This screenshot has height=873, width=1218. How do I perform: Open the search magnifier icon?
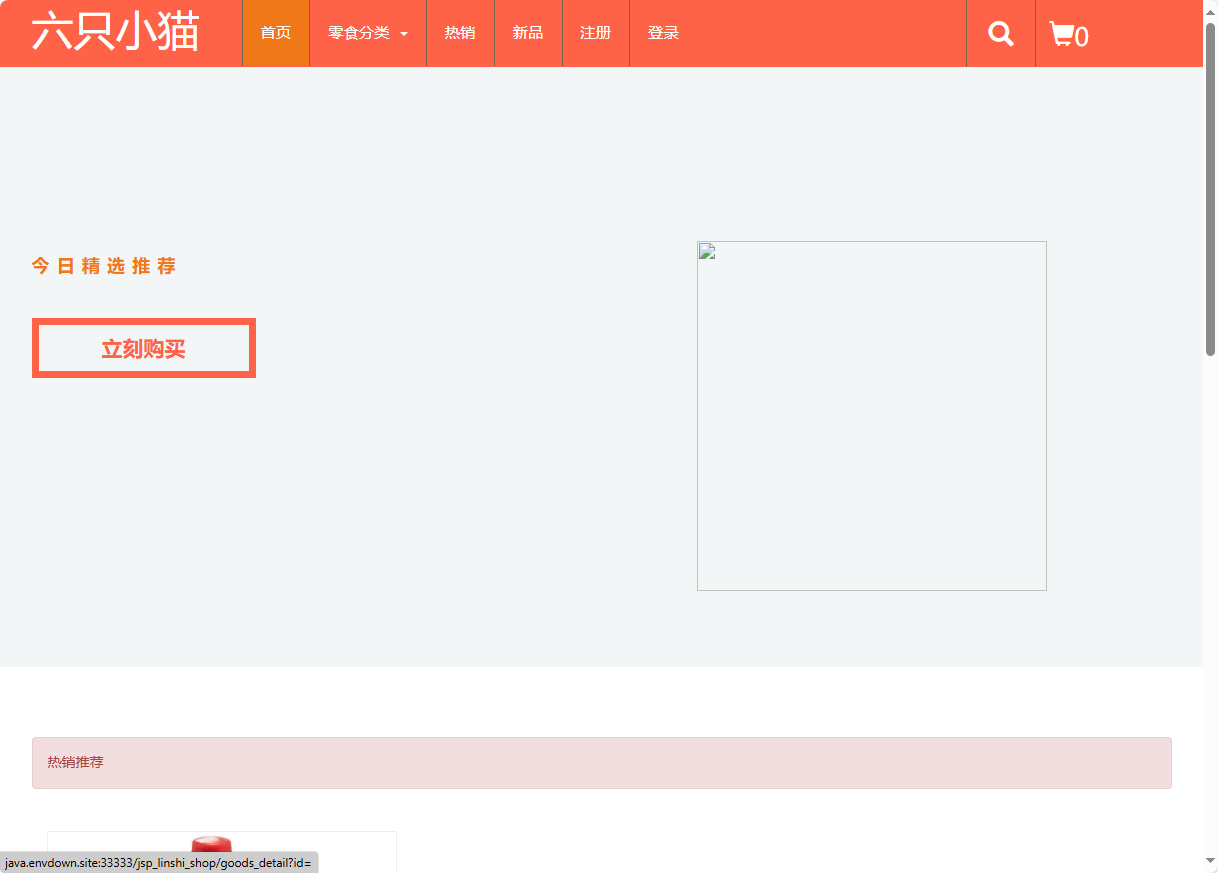click(1001, 34)
